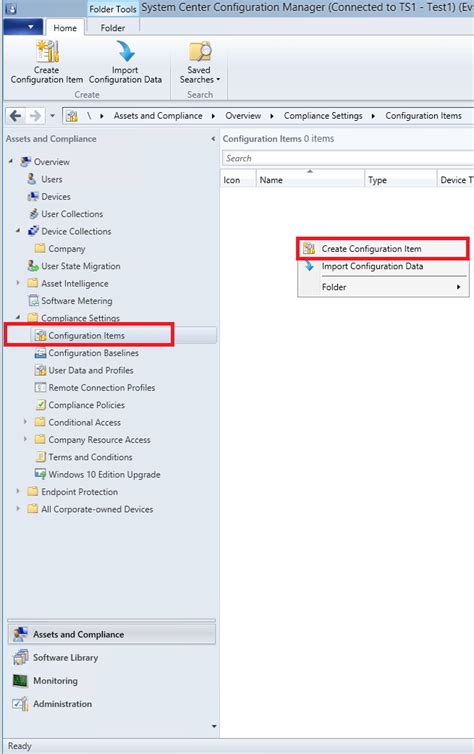This screenshot has height=754, width=474.
Task: Open the blue application menu dropdown
Action: click(23, 27)
